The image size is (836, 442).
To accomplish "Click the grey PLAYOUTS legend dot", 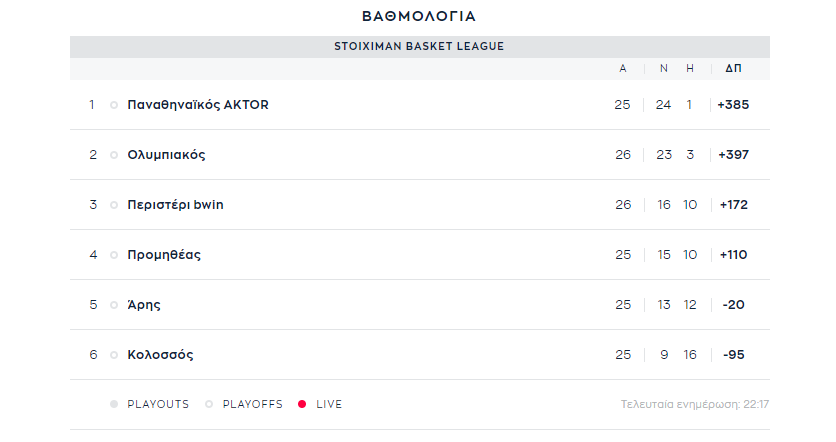I will 114,404.
